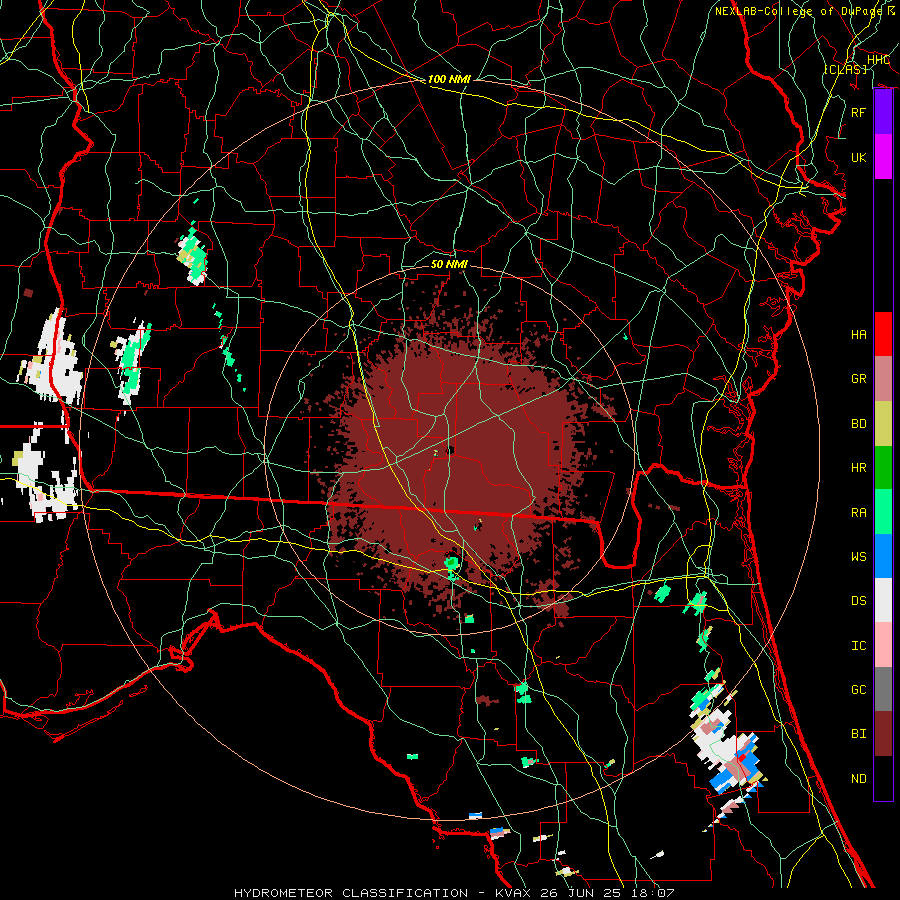The width and height of the screenshot is (900, 900).
Task: Click the 'ND' legend label
Action: pyautogui.click(x=859, y=779)
